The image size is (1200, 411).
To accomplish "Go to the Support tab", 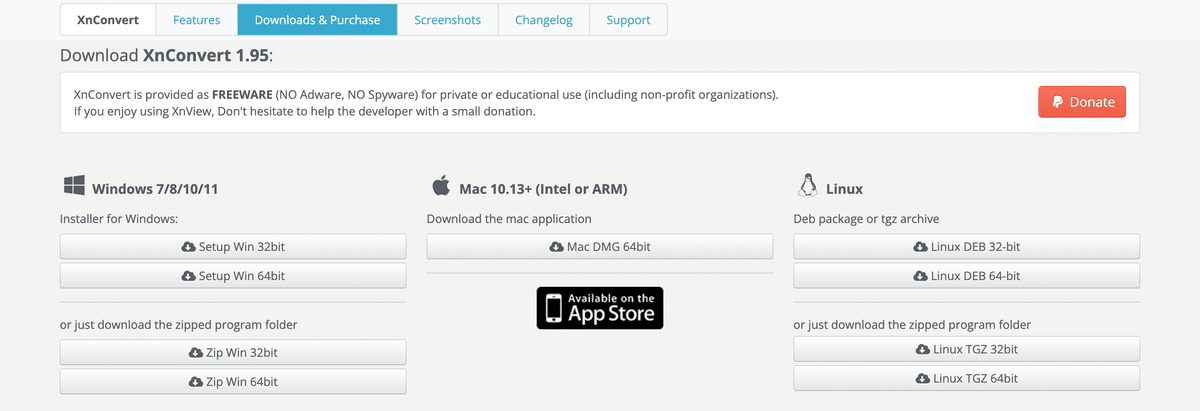I will [628, 20].
